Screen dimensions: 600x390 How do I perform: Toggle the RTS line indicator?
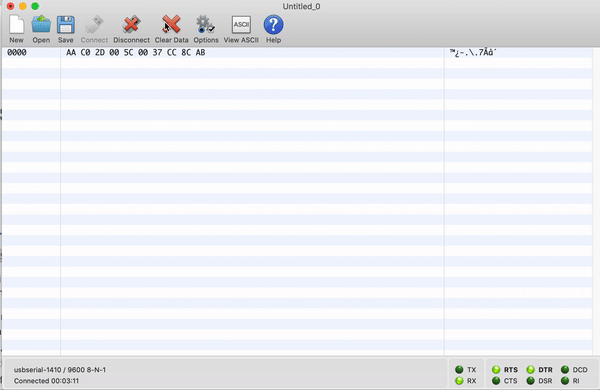tap(496, 369)
